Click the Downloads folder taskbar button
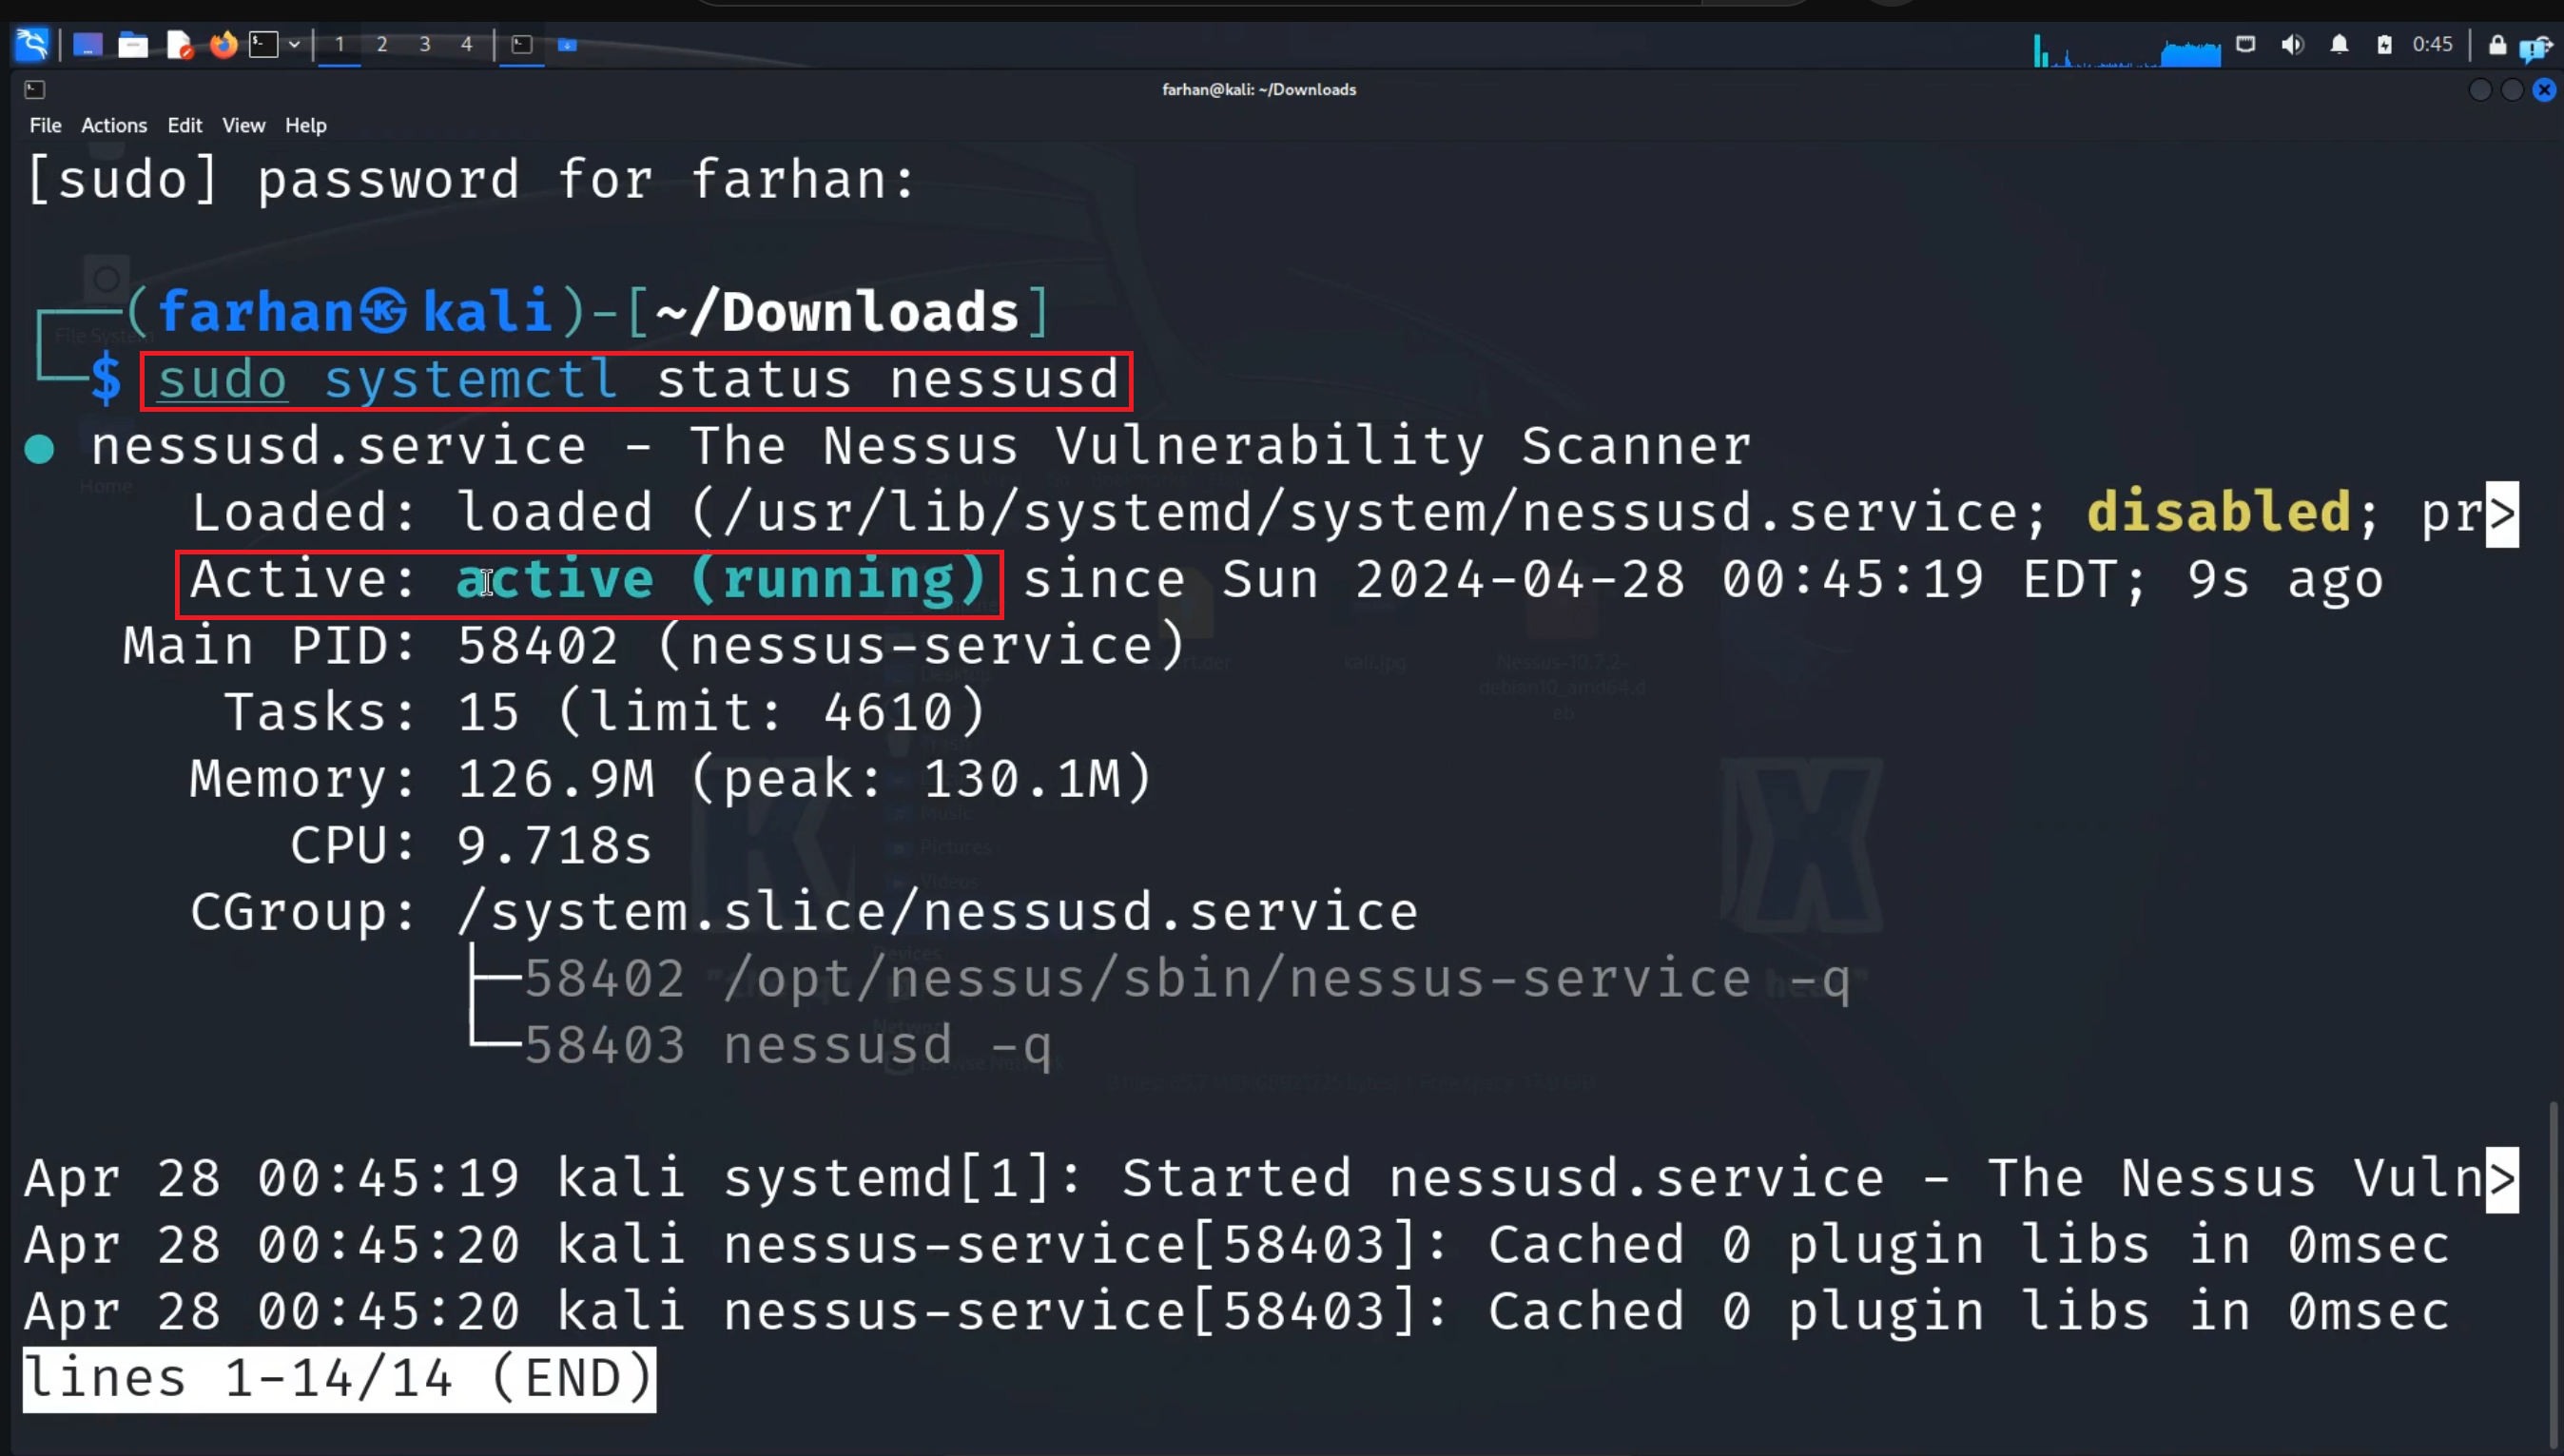Screen dimensions: 2564x1456 coord(567,44)
